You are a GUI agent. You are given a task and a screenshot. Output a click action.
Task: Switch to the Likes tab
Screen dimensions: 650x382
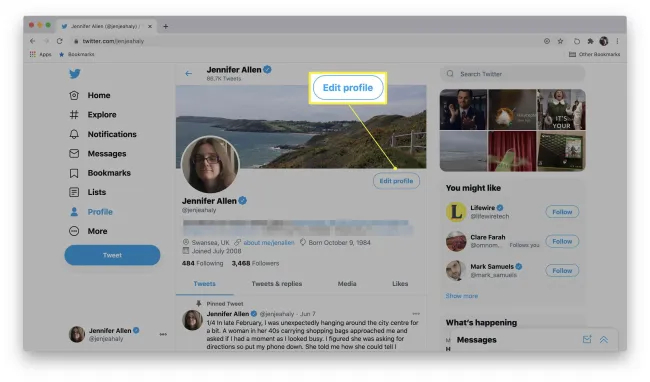[400, 284]
